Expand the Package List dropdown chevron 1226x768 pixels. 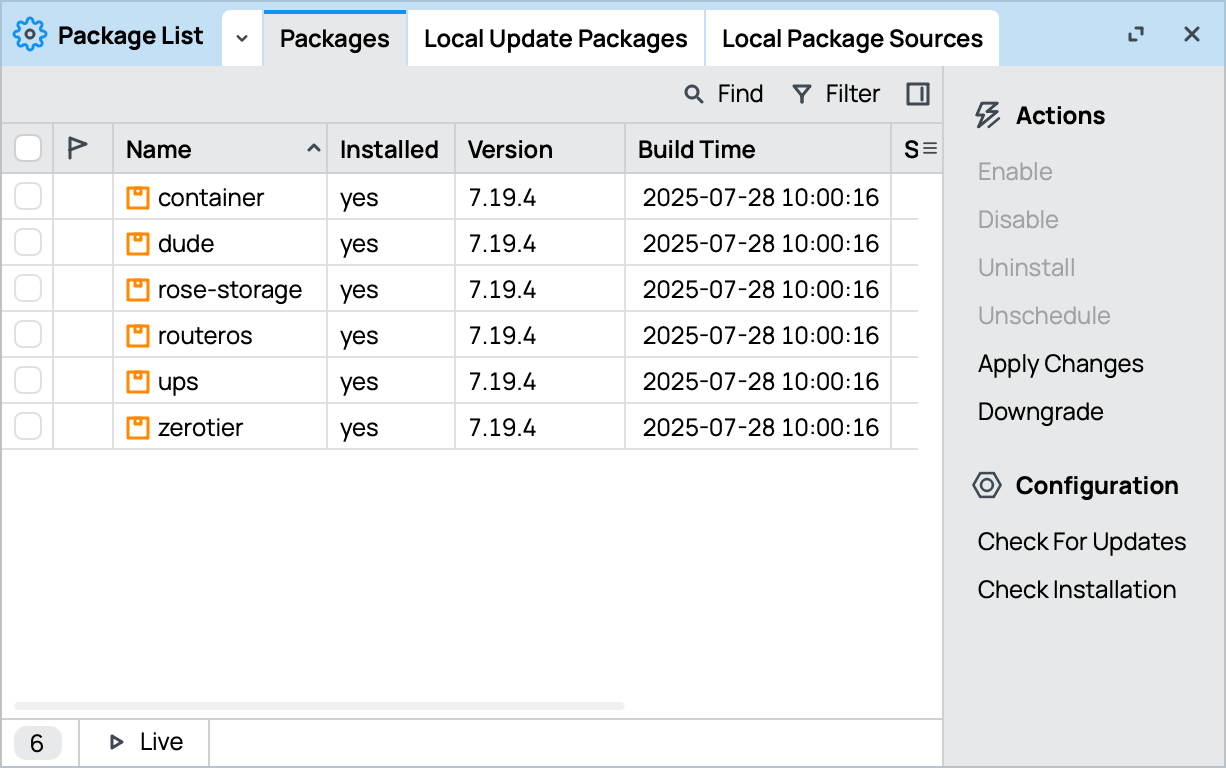pyautogui.click(x=241, y=38)
